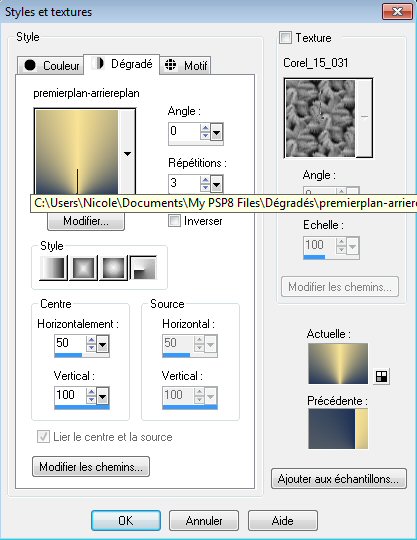Open the Centre Vertical dropdown arrow
Screen dimensions: 417x540
tap(102, 396)
